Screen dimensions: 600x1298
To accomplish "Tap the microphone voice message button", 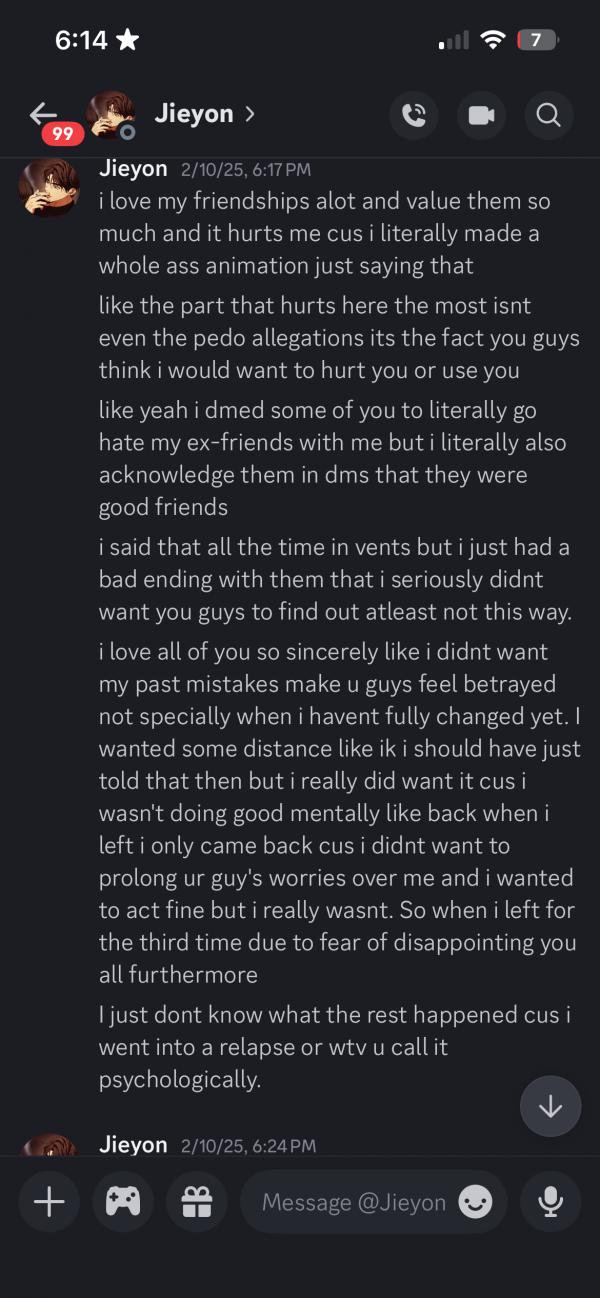I will coord(550,1201).
